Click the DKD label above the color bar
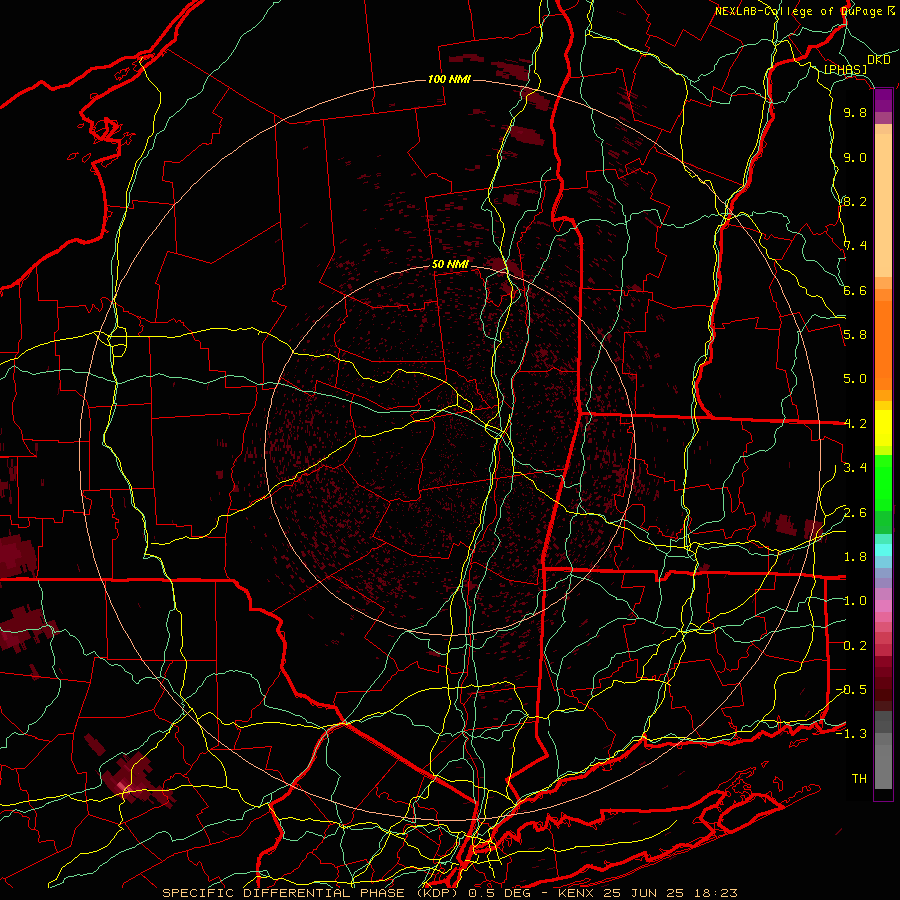Screen dimensions: 900x900 [878, 60]
